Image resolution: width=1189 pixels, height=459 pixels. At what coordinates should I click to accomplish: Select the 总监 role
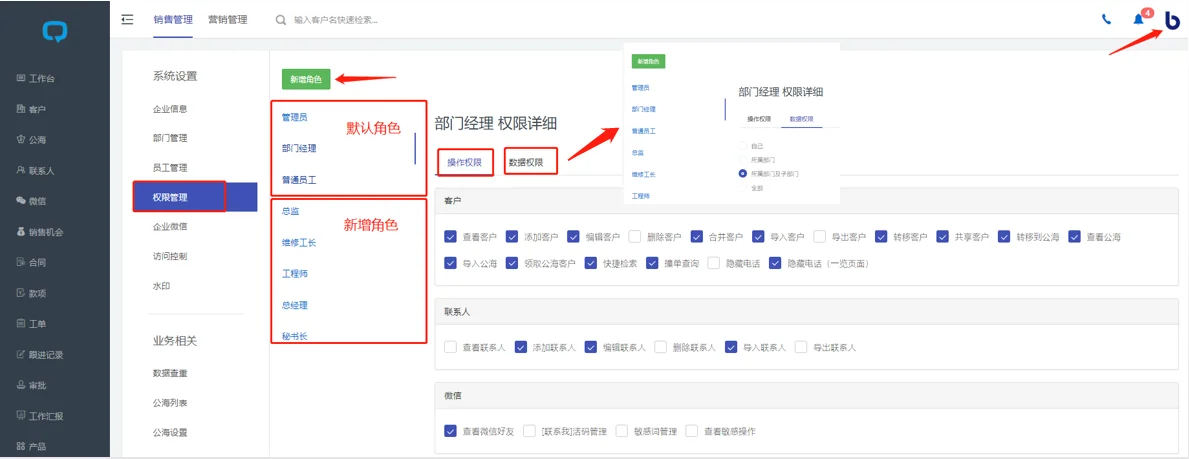[290, 211]
